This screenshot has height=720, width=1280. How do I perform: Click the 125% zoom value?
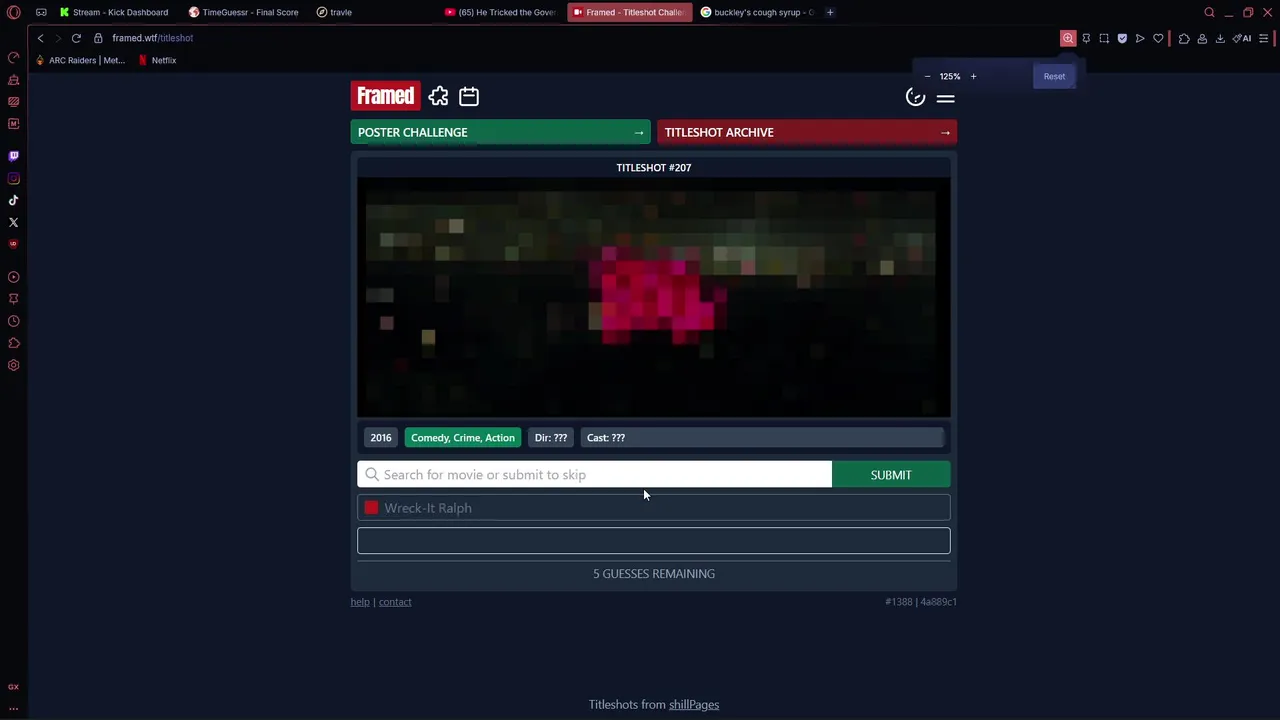(950, 76)
